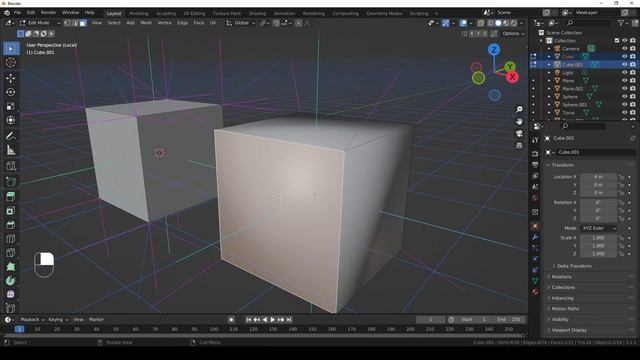Expand the Relations panel
Image resolution: width=640 pixels, height=360 pixels.
coord(562,277)
